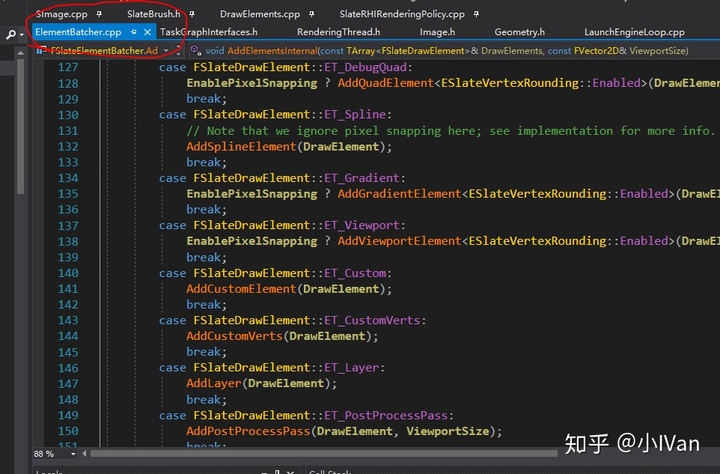
Task: Click line number 142 in the gutter
Action: pyautogui.click(x=68, y=305)
